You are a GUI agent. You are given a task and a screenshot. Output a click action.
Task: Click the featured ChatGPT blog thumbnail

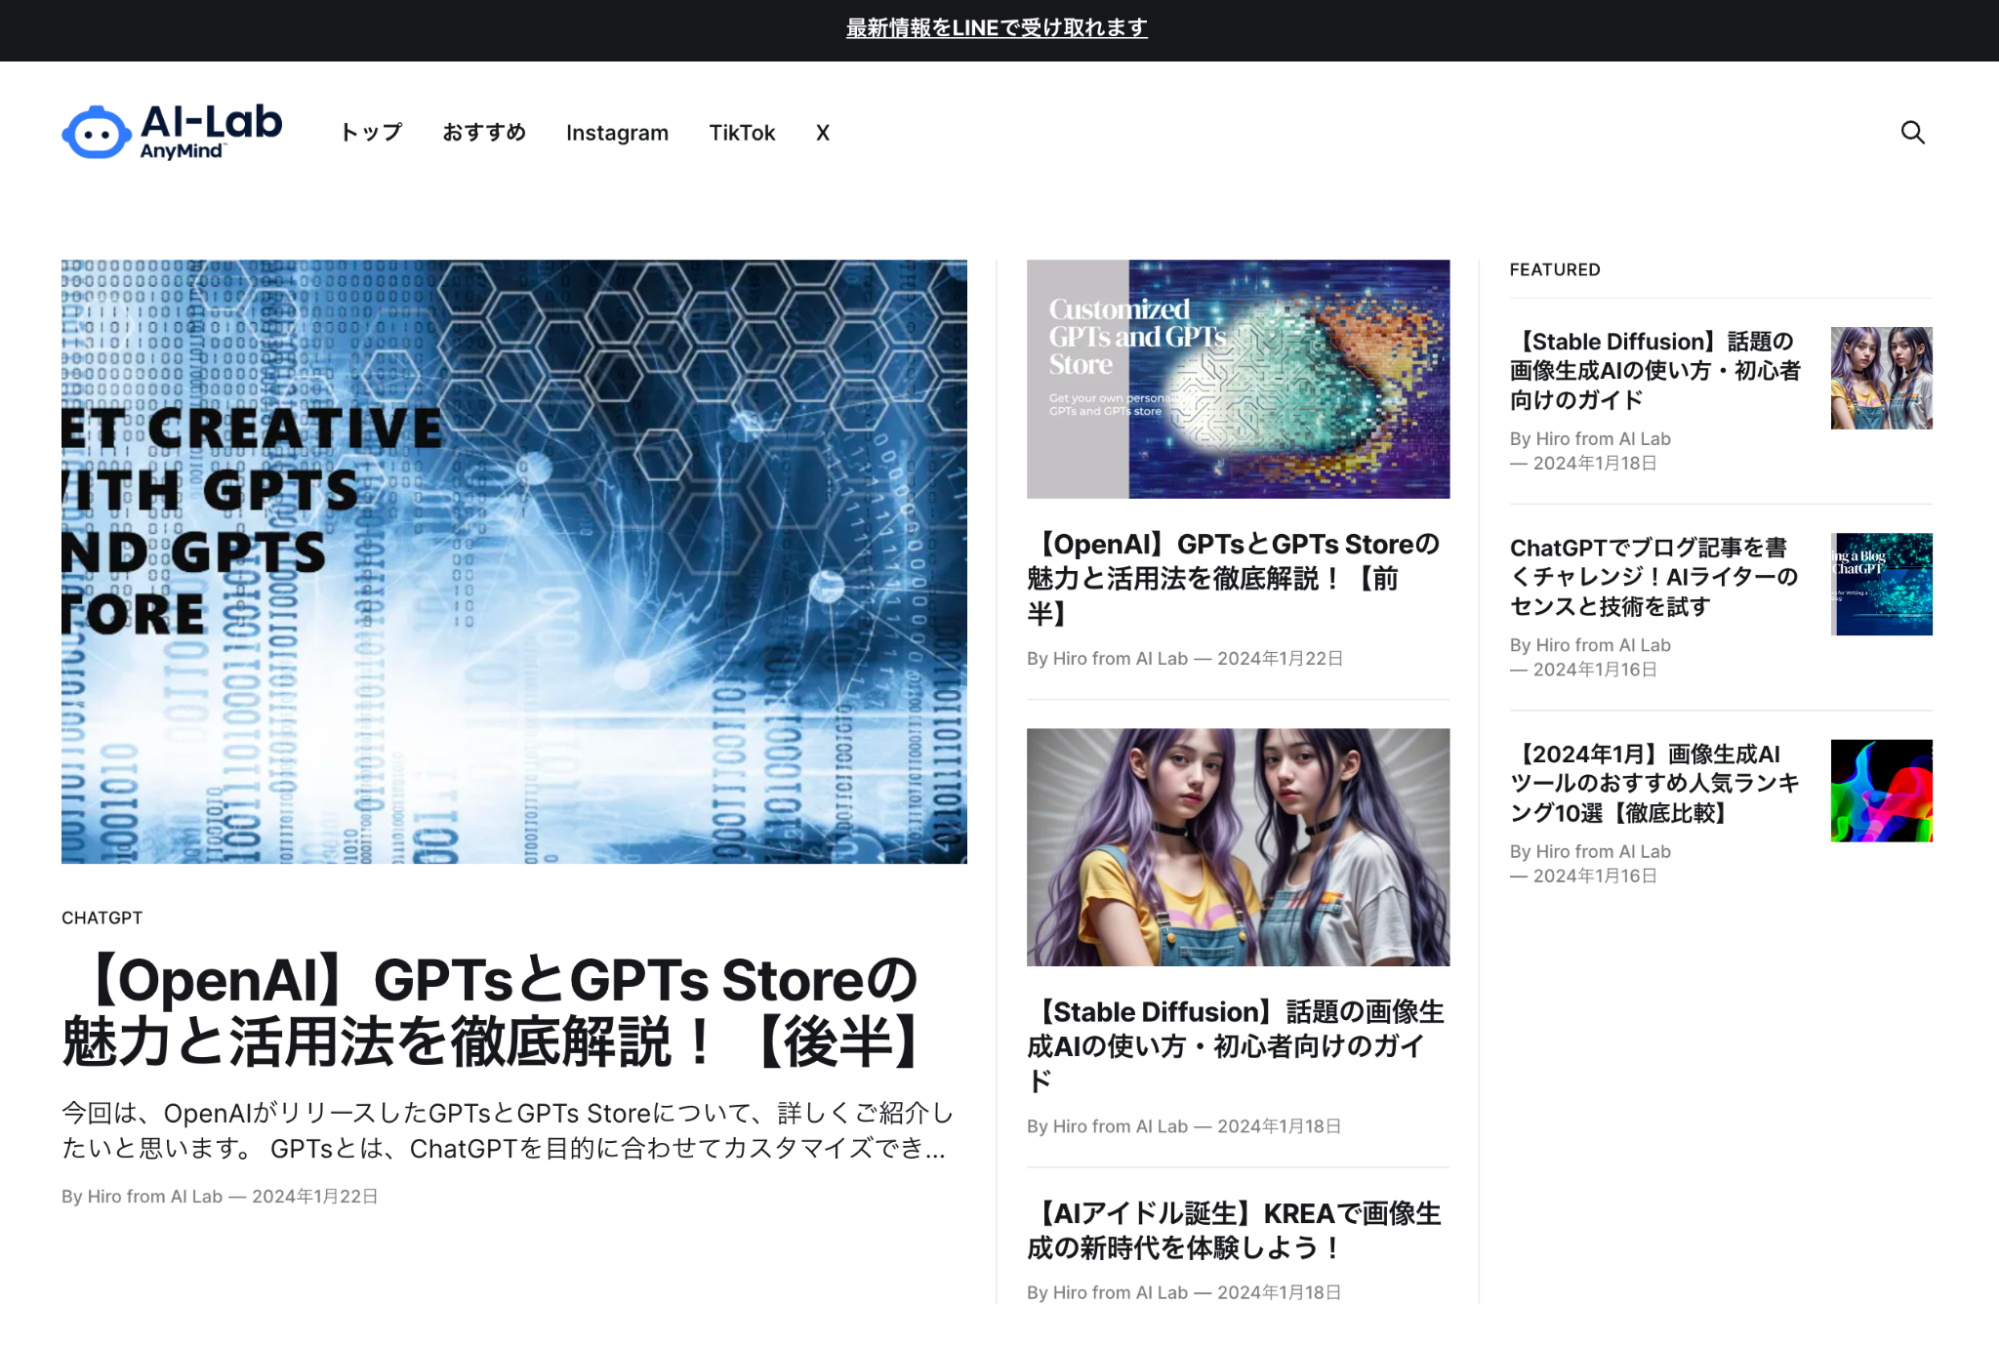1881,584
